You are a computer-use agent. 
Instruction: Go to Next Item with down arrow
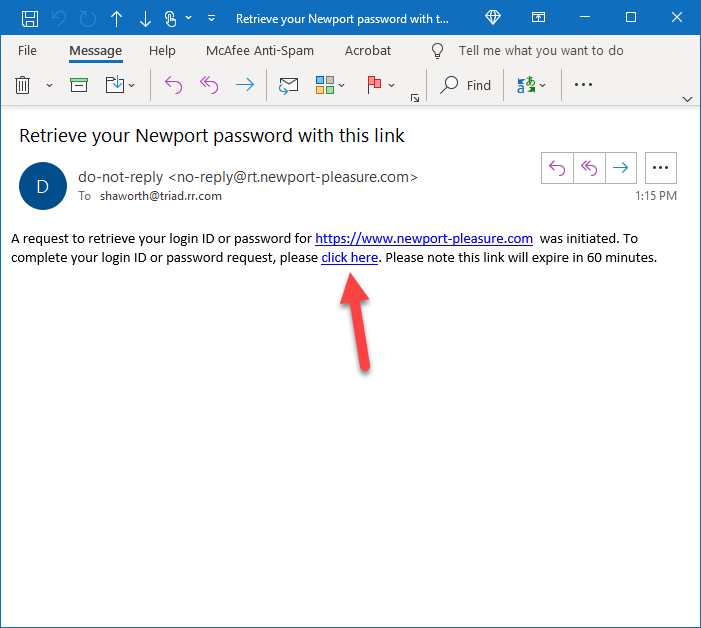[x=145, y=19]
